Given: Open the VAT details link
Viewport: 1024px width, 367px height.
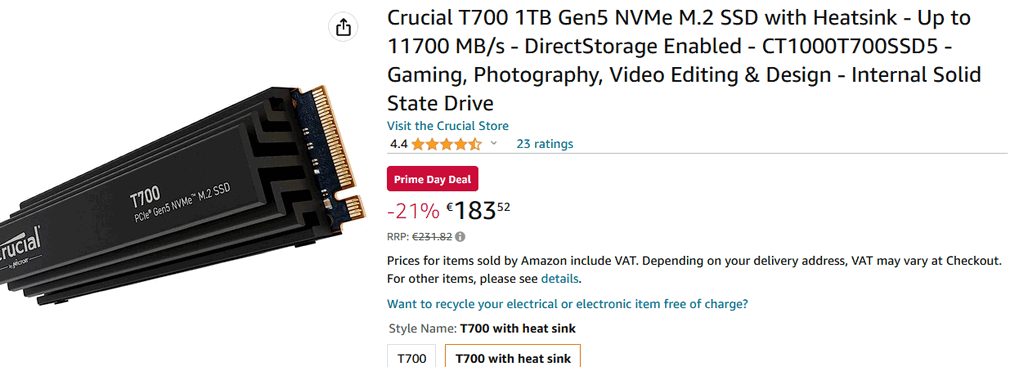Looking at the screenshot, I should [560, 279].
